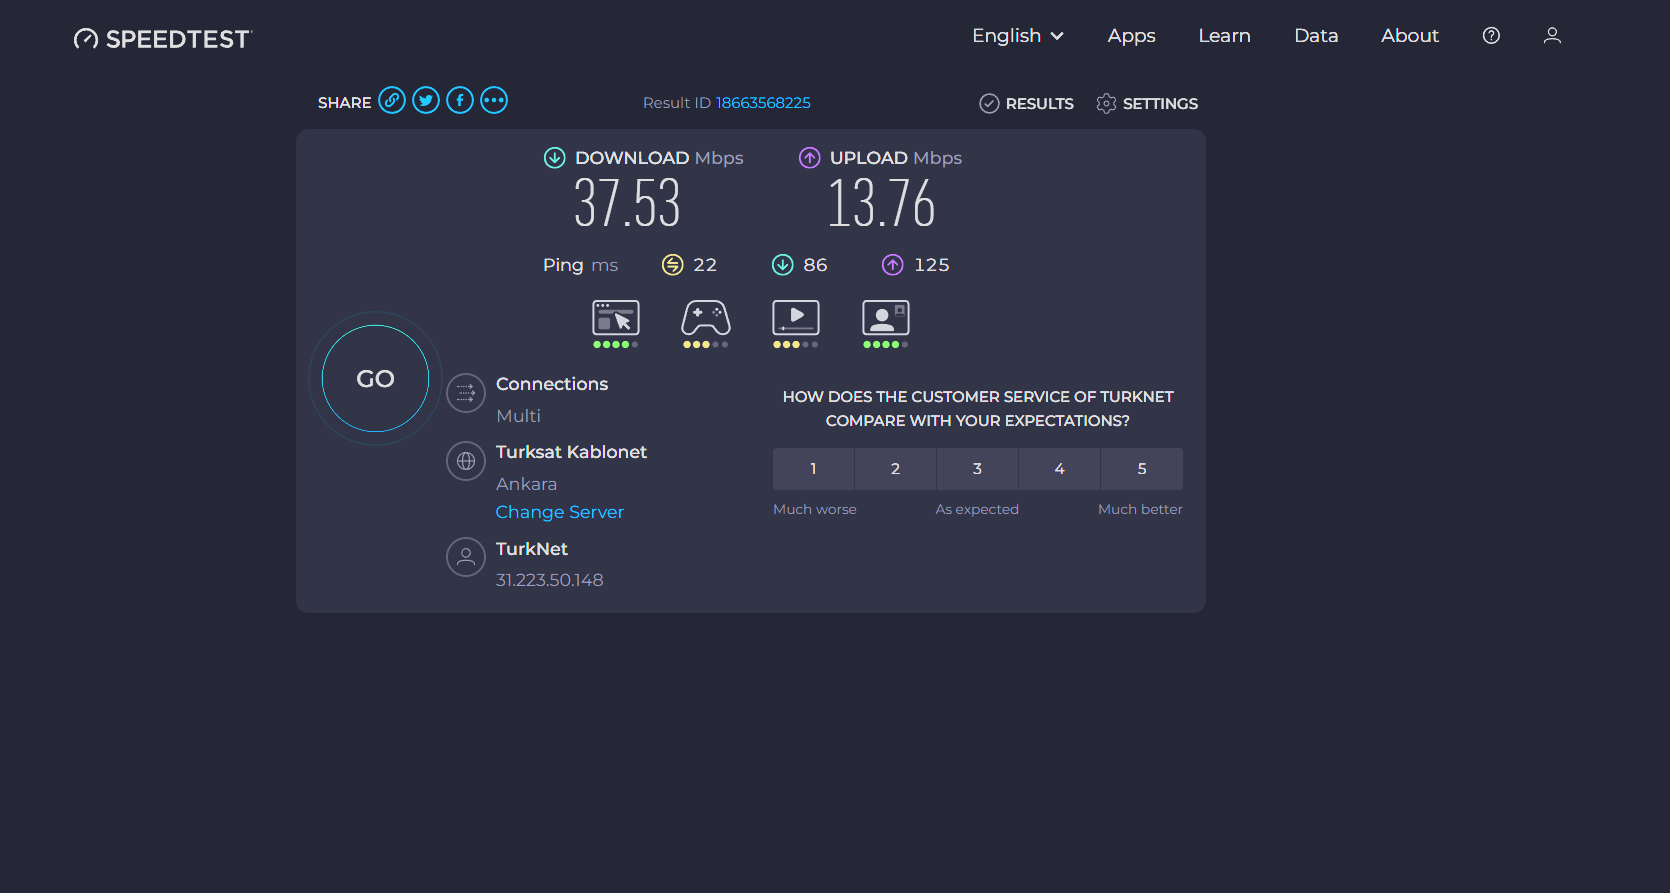Click the upload arrow icon beside UPLOAD
The width and height of the screenshot is (1670, 893).
click(810, 158)
